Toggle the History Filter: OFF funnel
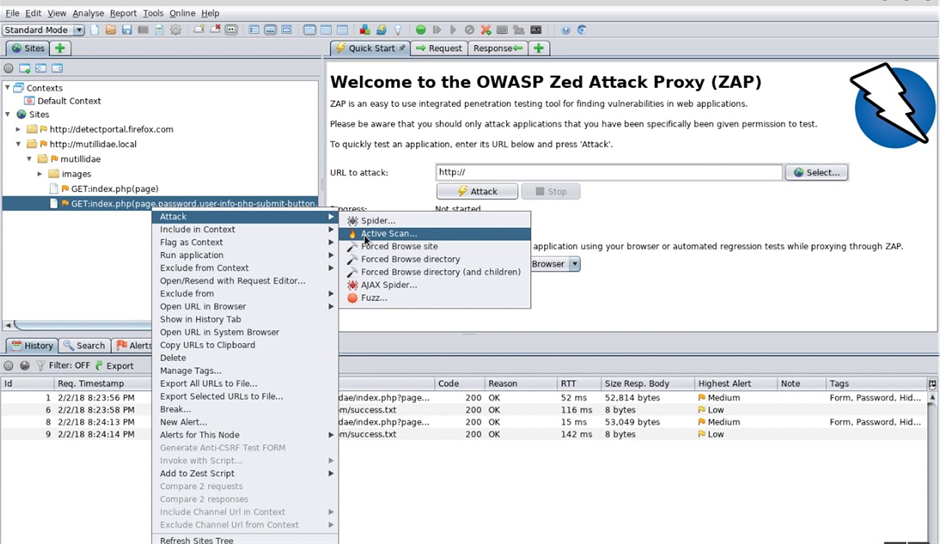Viewport: 942px width, 544px height. 40,366
